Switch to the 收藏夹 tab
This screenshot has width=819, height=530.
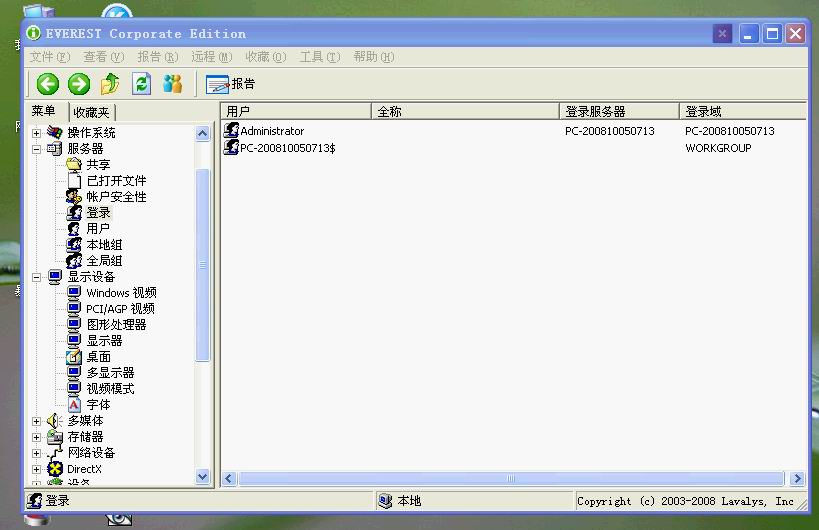tap(92, 112)
